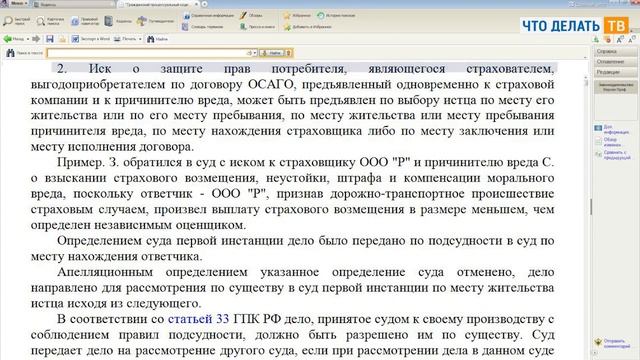This screenshot has width=640, height=360.
Task: Open Редакции tab in right panel
Action: pyautogui.click(x=616, y=72)
